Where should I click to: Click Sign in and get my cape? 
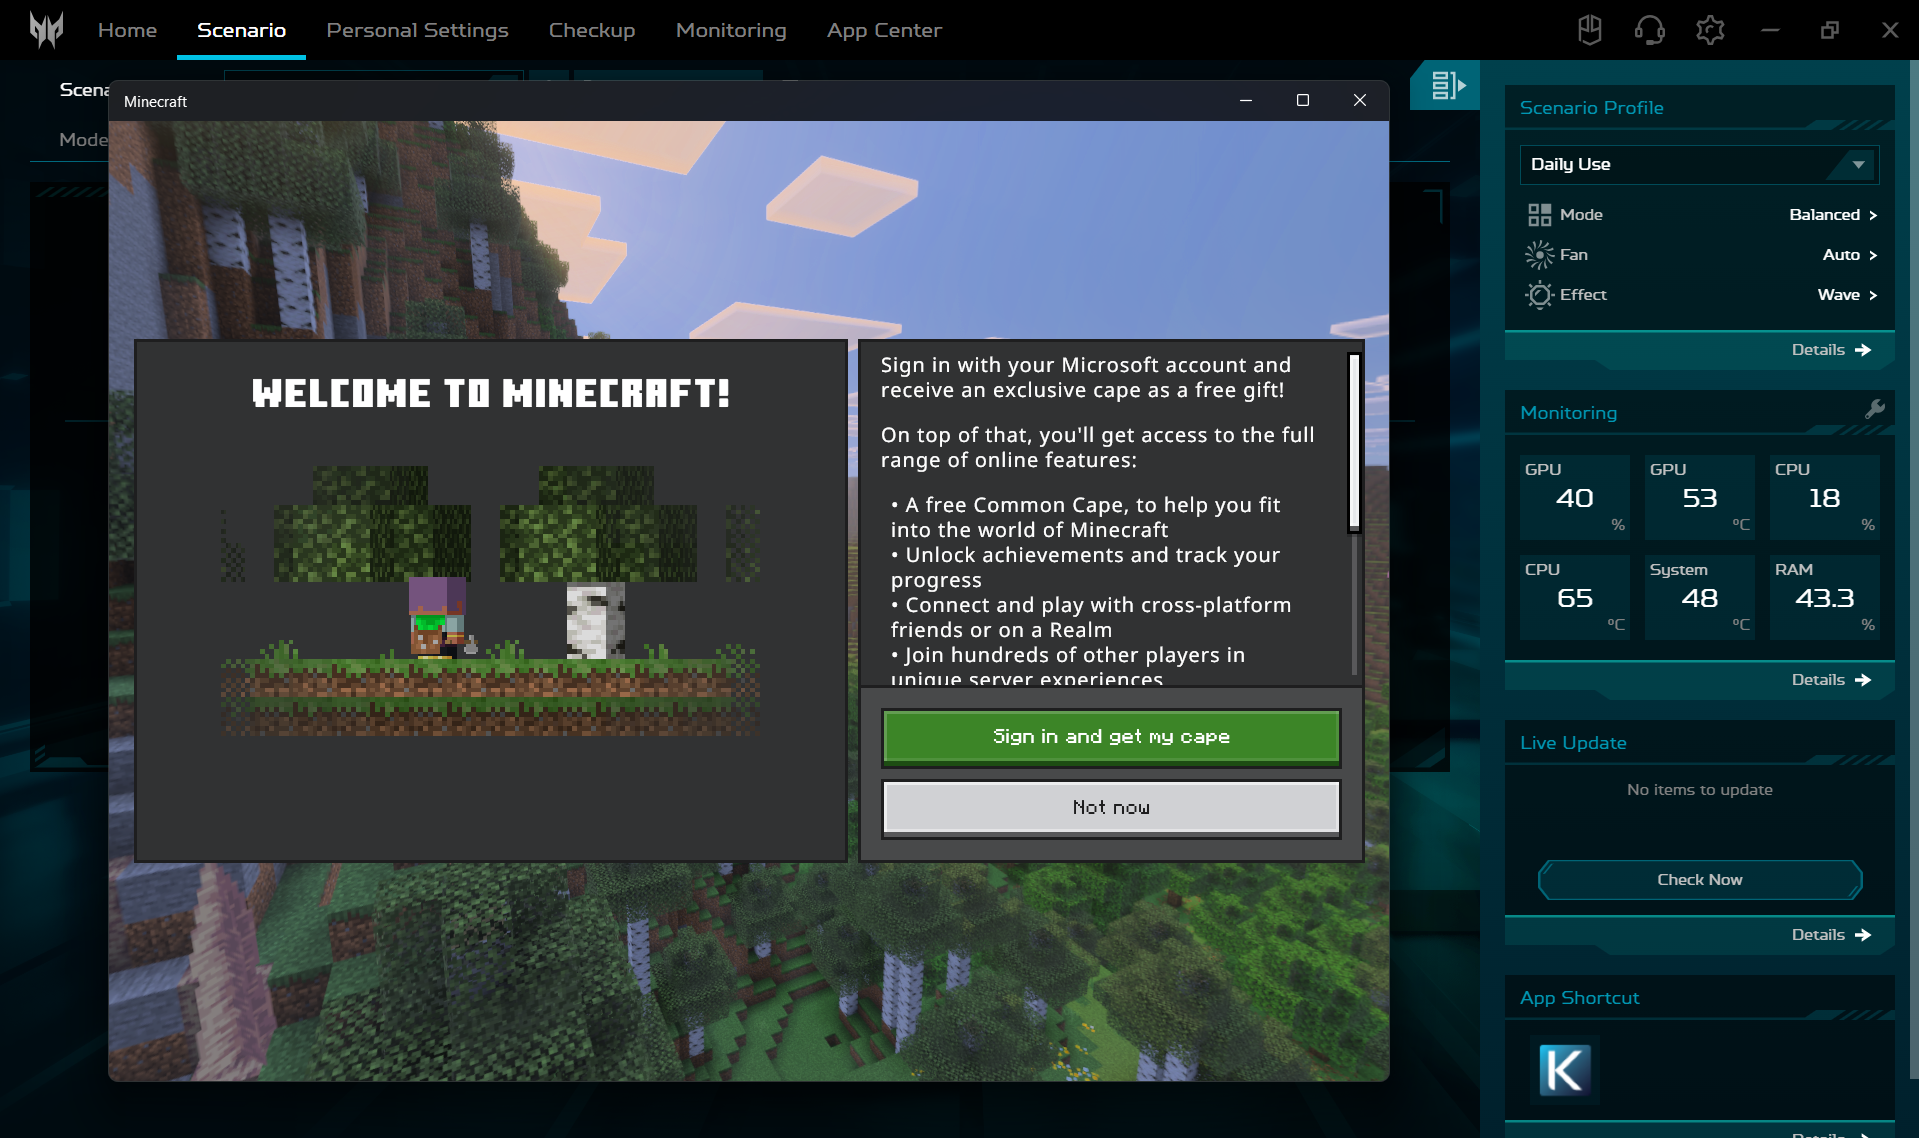click(1111, 737)
